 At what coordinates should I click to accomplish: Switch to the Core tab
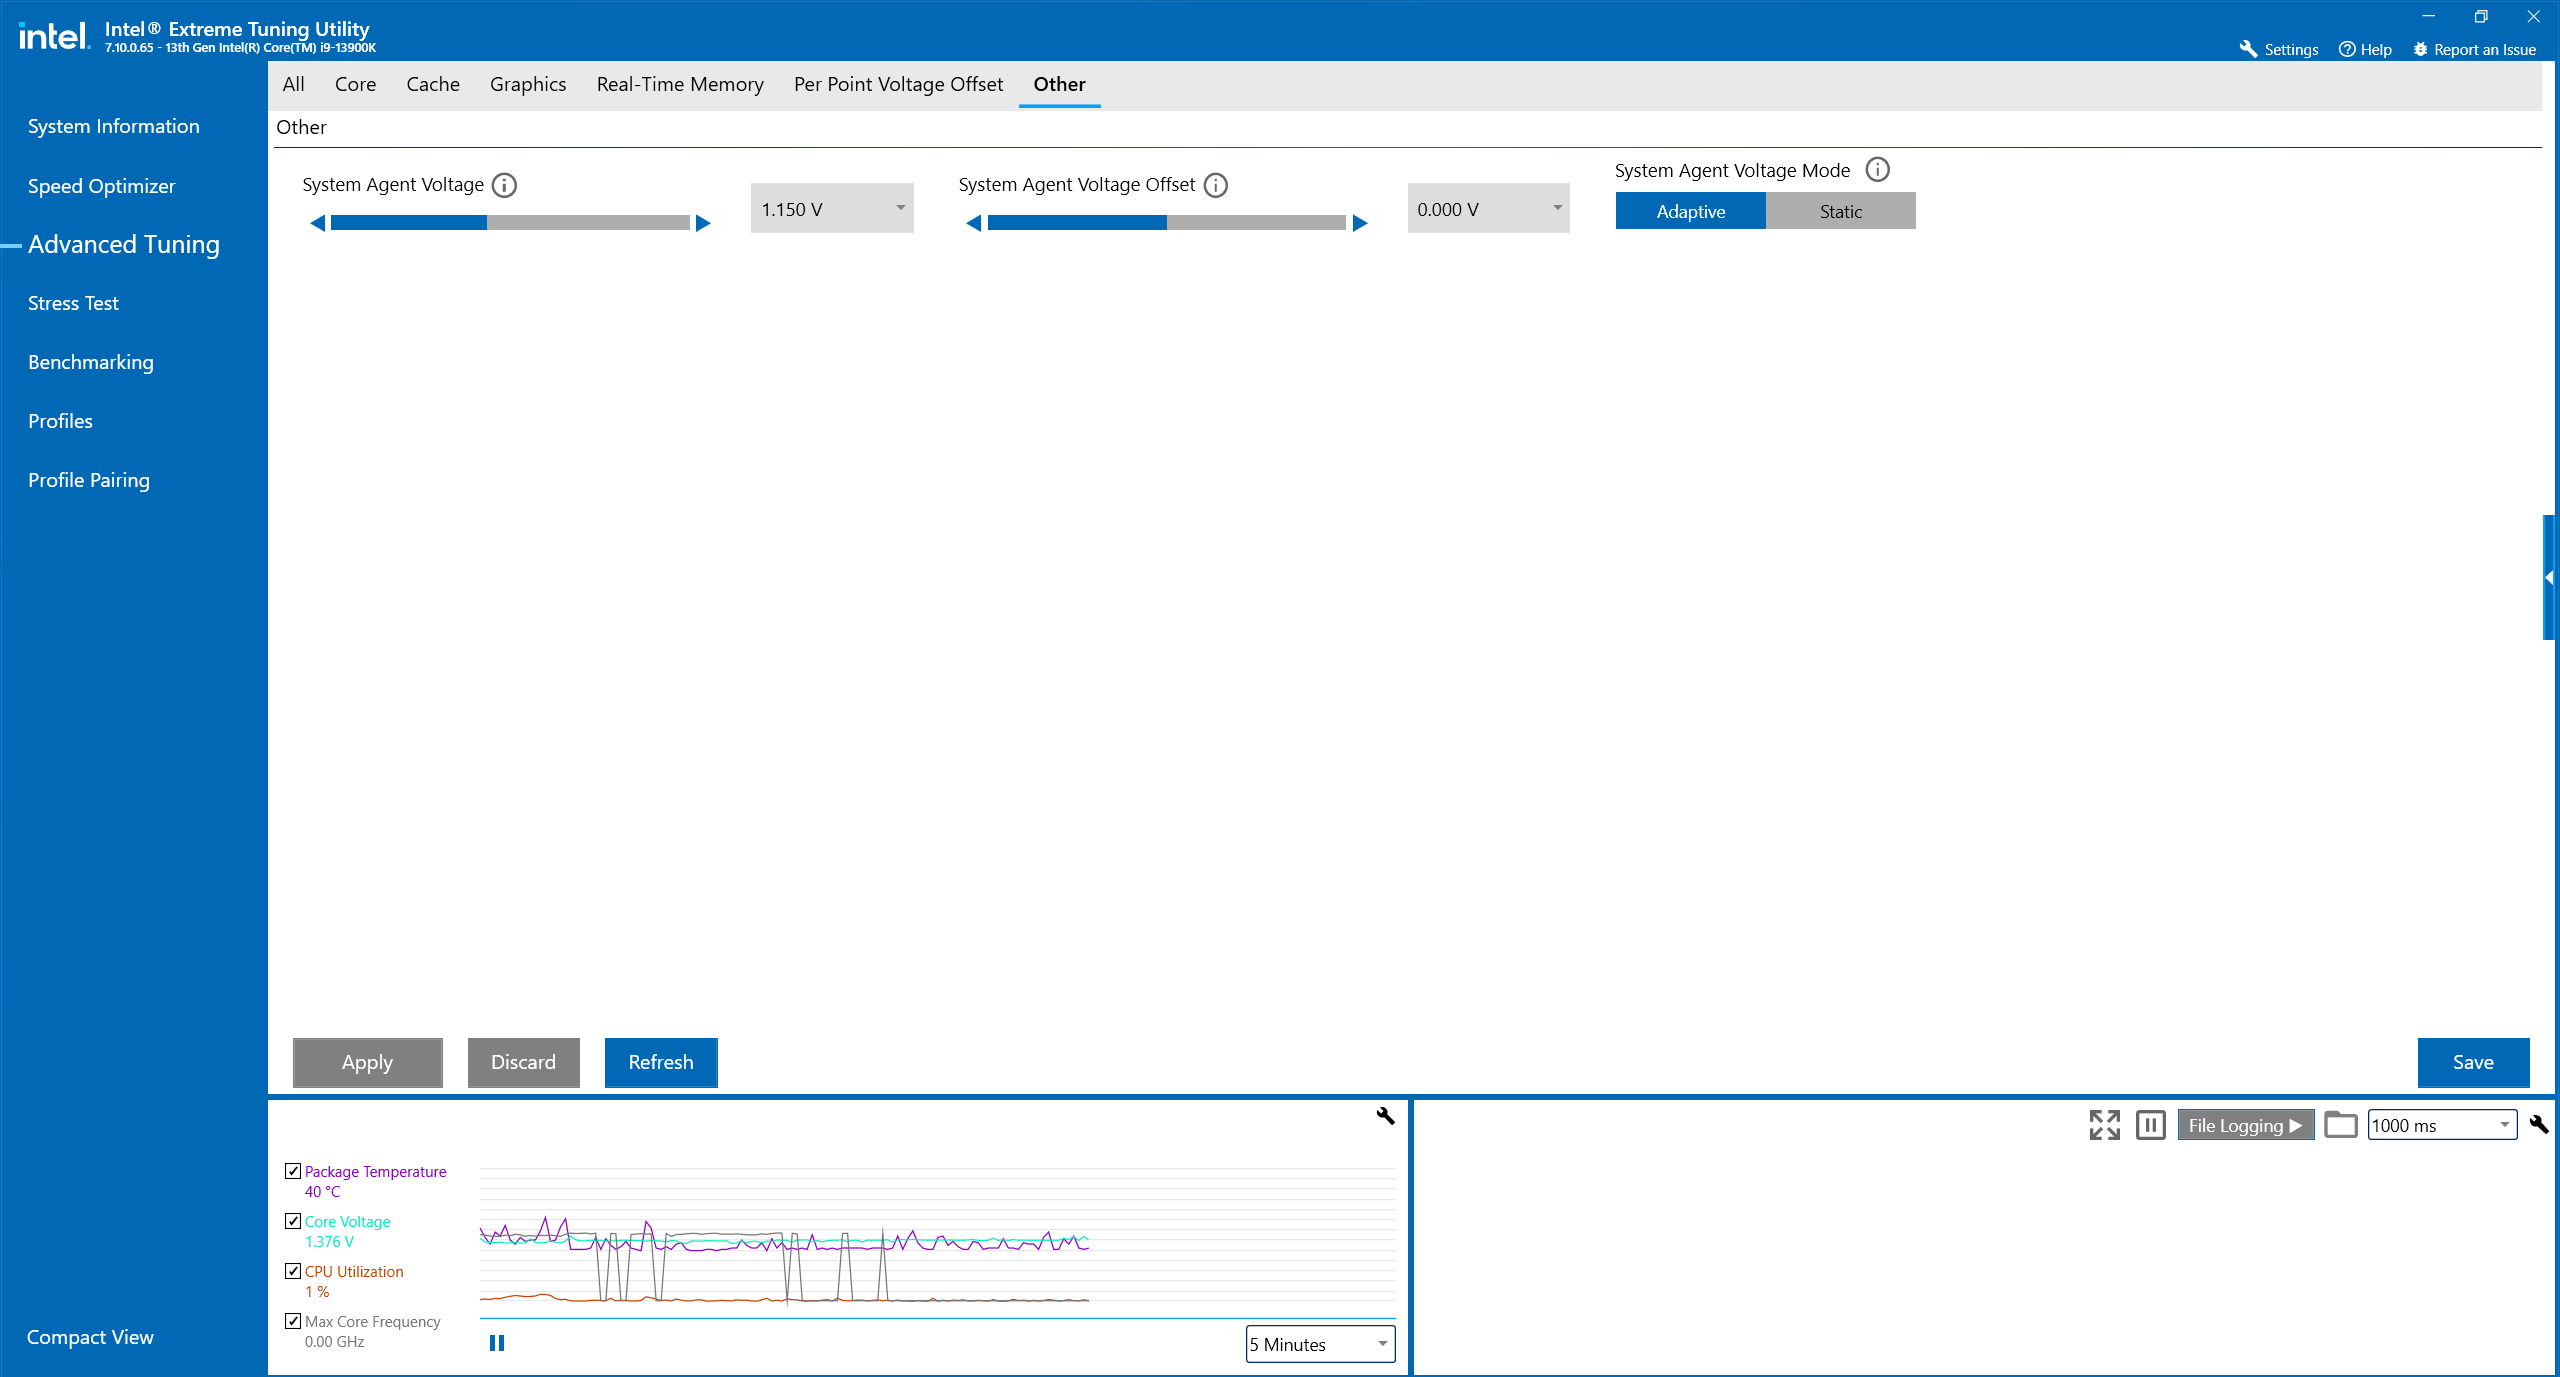click(356, 84)
